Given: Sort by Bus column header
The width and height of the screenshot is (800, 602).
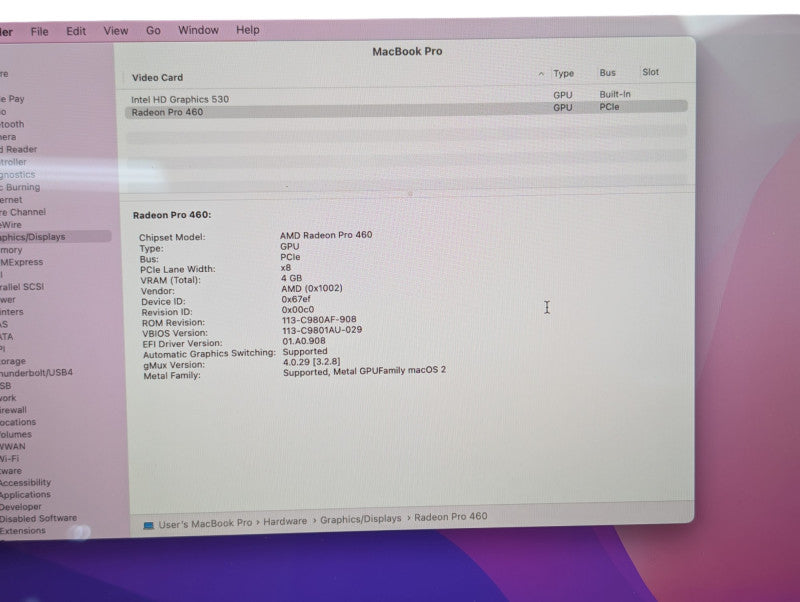Looking at the screenshot, I should point(607,73).
